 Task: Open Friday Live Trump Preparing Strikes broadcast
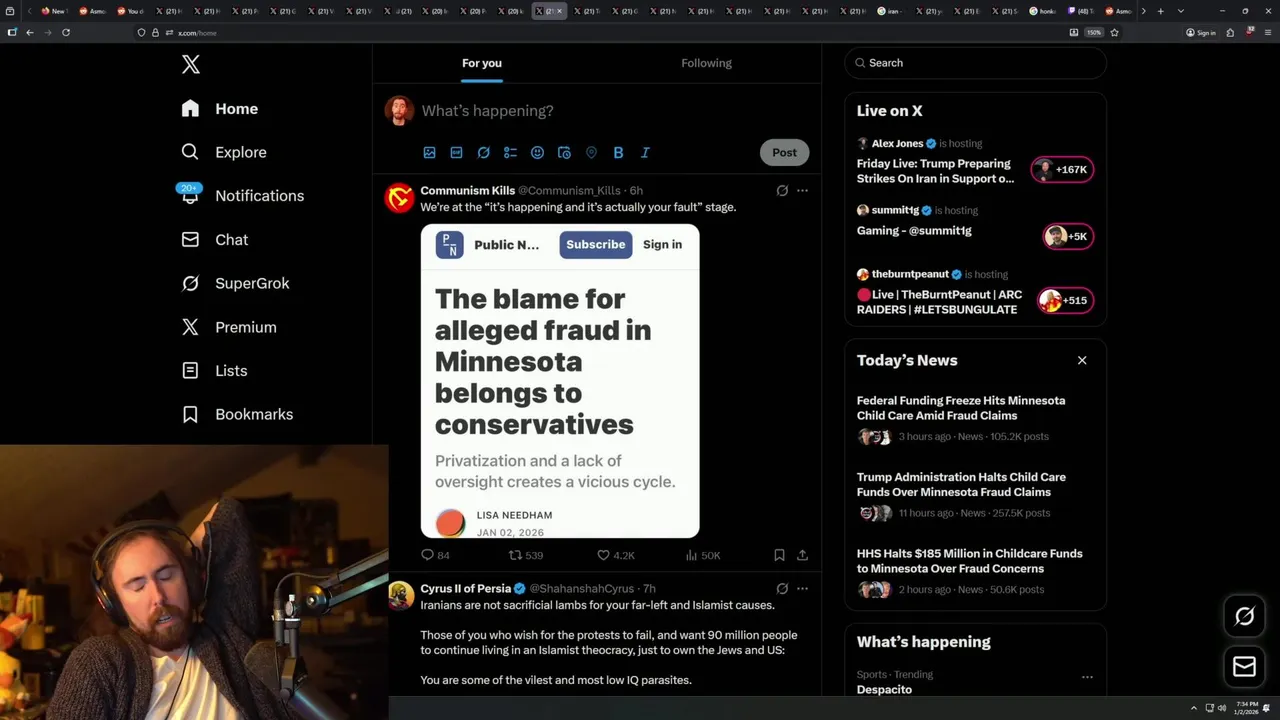(x=935, y=171)
